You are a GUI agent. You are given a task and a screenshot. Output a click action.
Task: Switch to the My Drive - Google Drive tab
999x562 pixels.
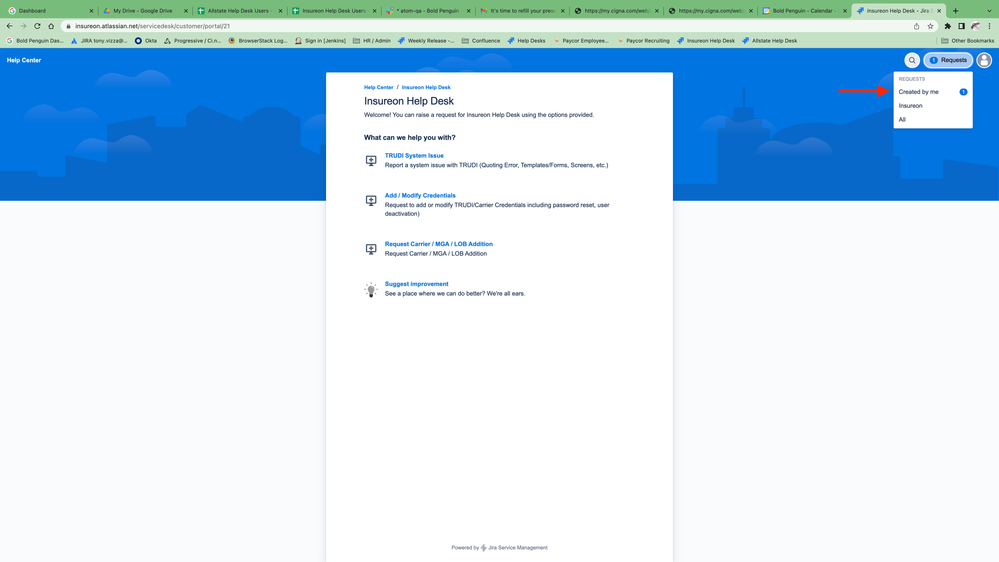pyautogui.click(x=144, y=11)
